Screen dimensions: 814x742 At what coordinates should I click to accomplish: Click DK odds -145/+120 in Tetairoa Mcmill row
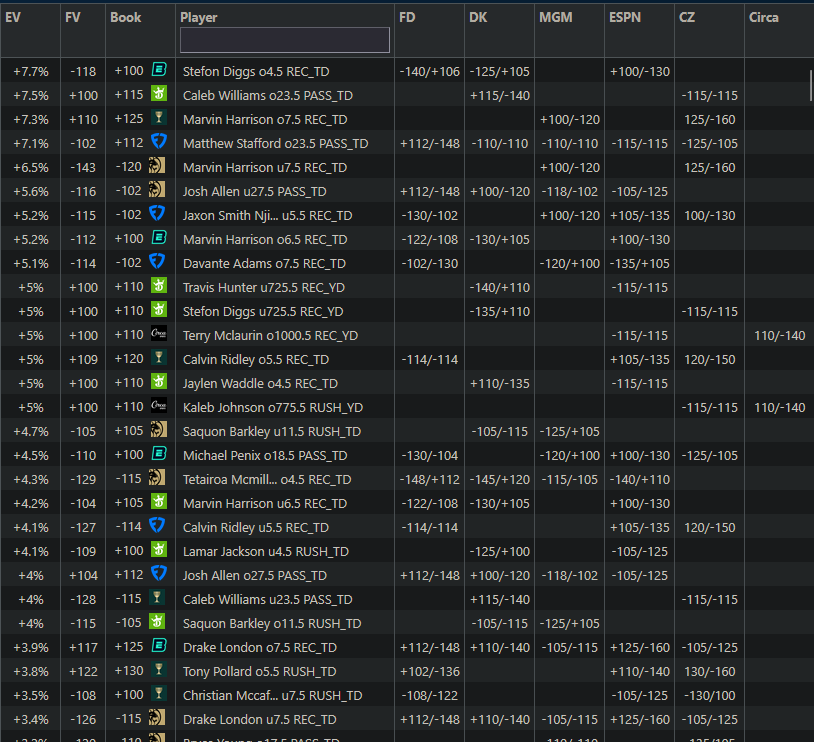tap(499, 479)
